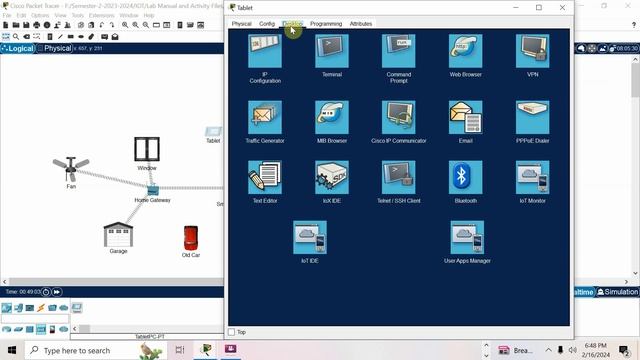
Task: Open the notifications center icon
Action: 624,350
